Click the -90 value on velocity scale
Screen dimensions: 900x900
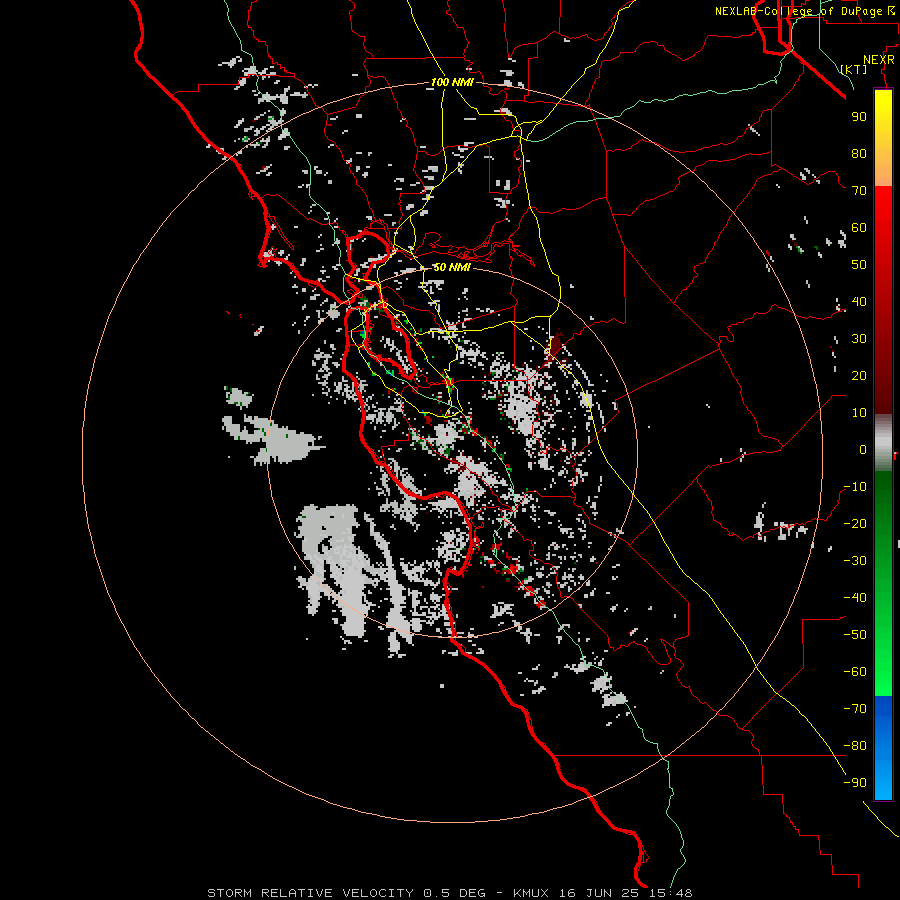[855, 783]
